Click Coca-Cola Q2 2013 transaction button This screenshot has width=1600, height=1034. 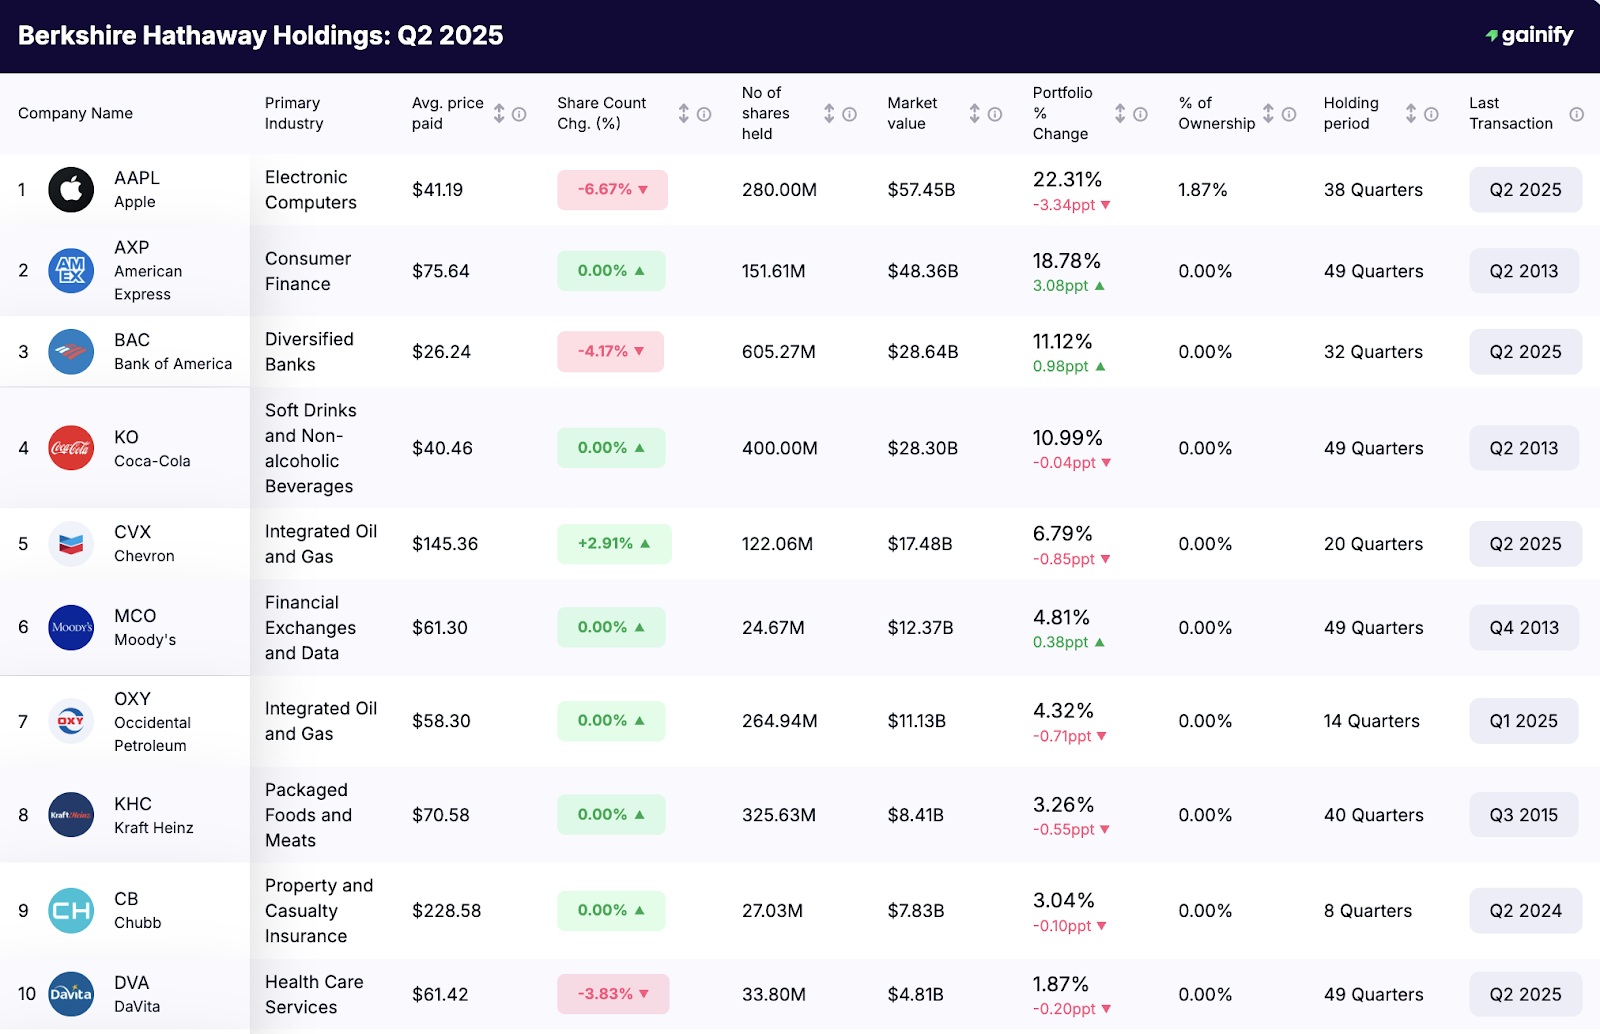1524,448
